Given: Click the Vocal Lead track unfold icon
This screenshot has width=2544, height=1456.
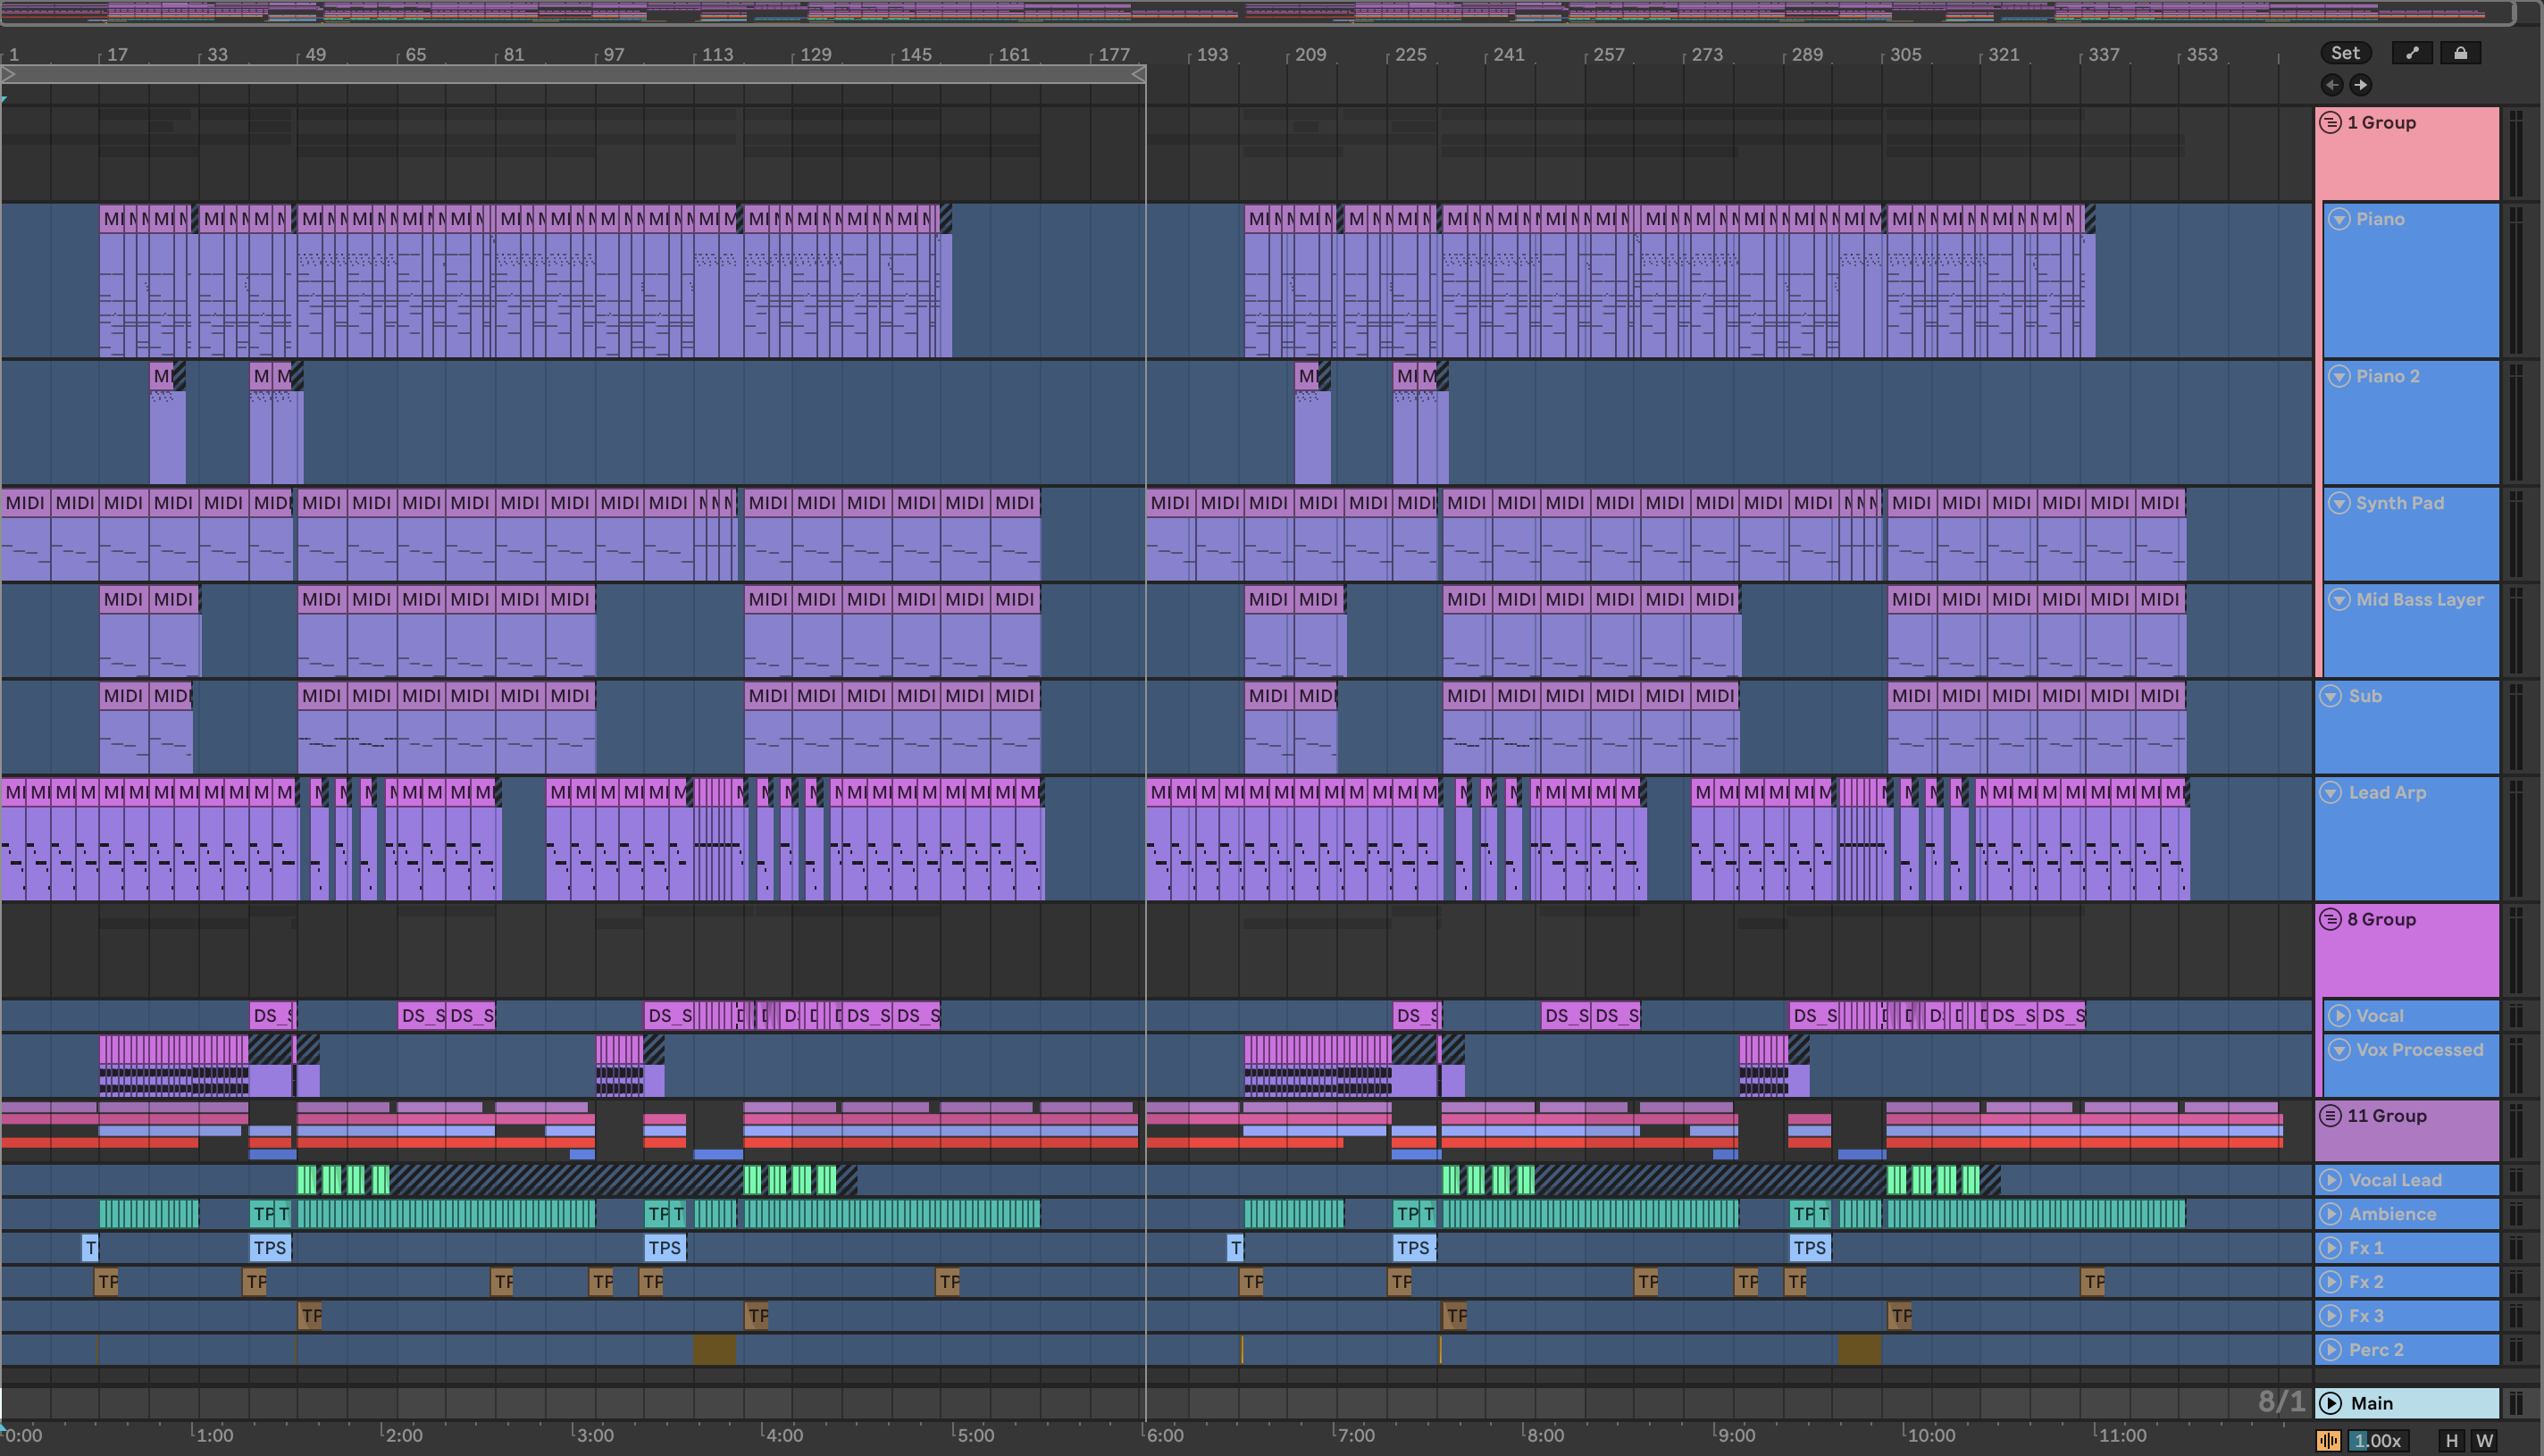Looking at the screenshot, I should click(2330, 1180).
